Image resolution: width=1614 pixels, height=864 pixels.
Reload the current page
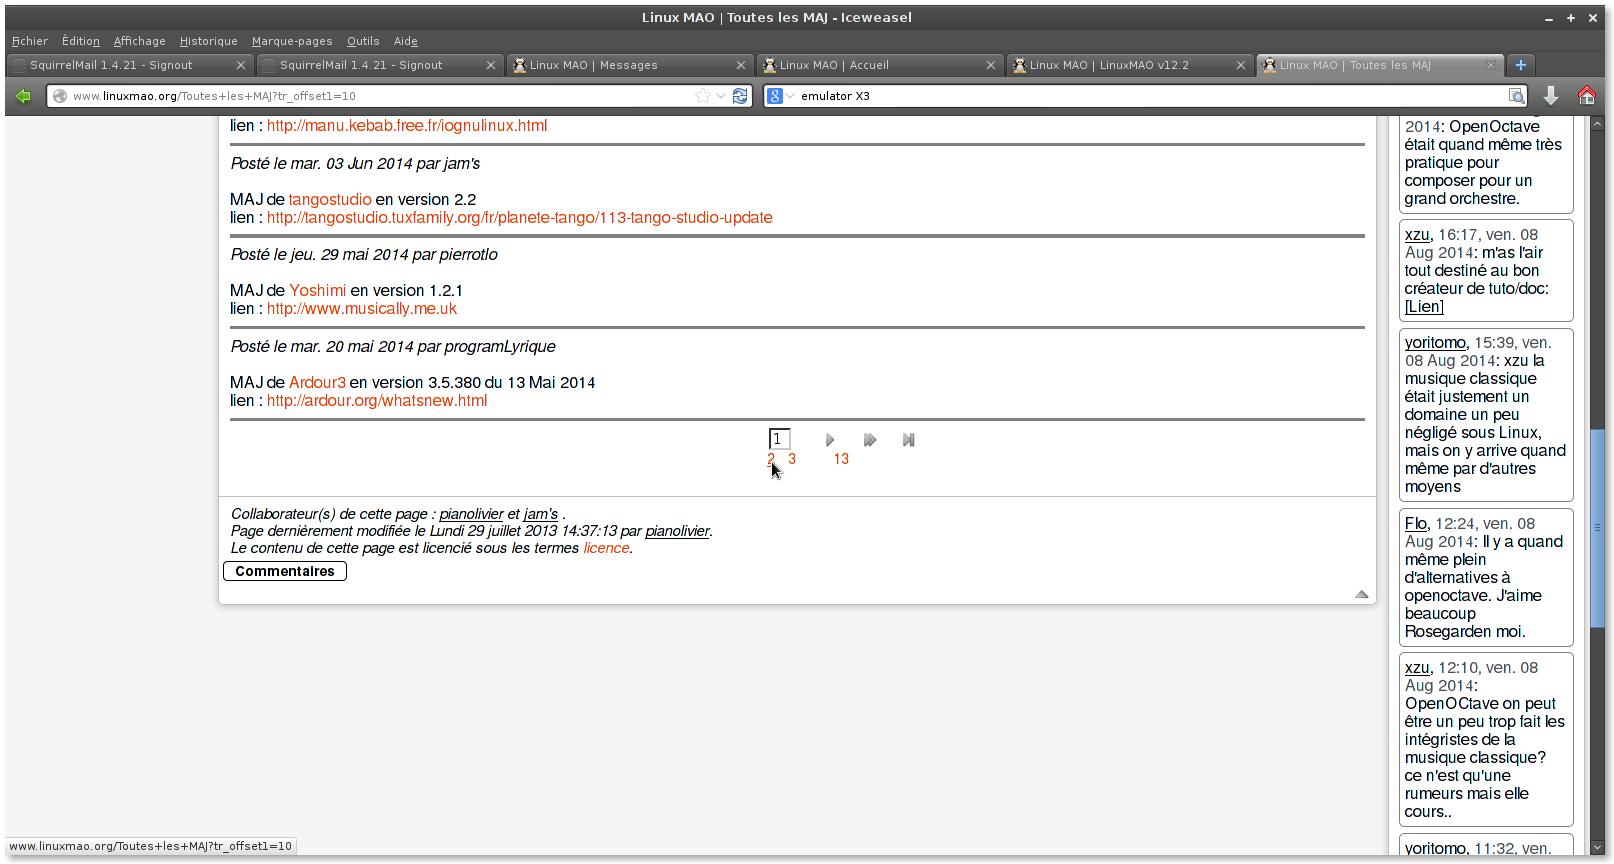740,96
